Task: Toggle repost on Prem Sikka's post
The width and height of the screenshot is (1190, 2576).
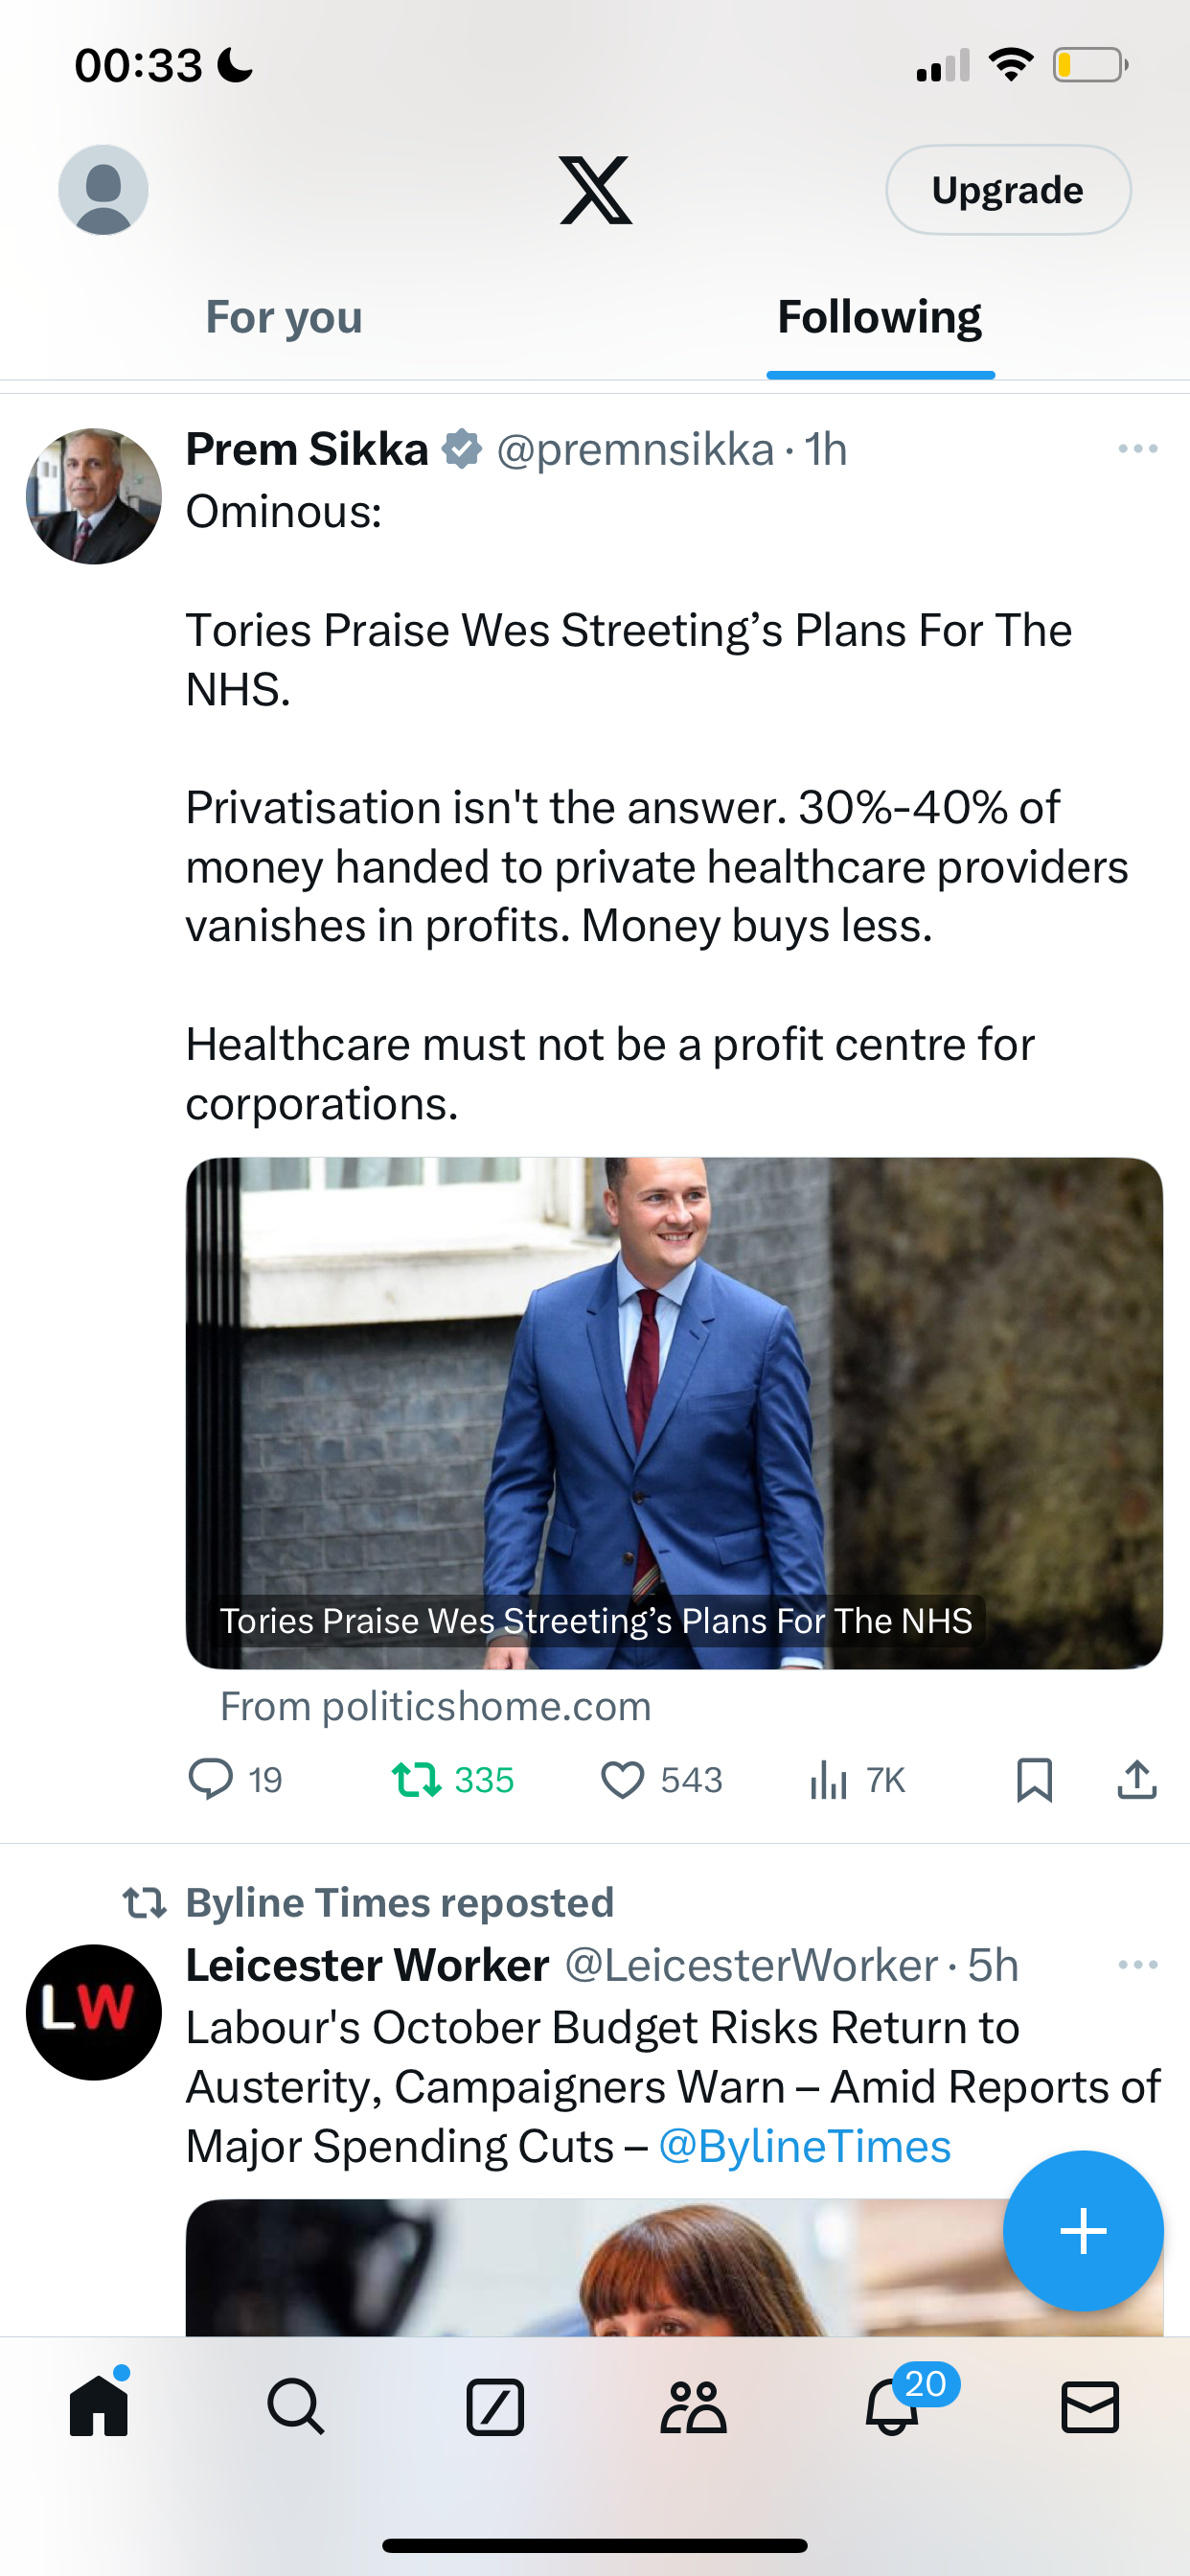Action: 452,1780
